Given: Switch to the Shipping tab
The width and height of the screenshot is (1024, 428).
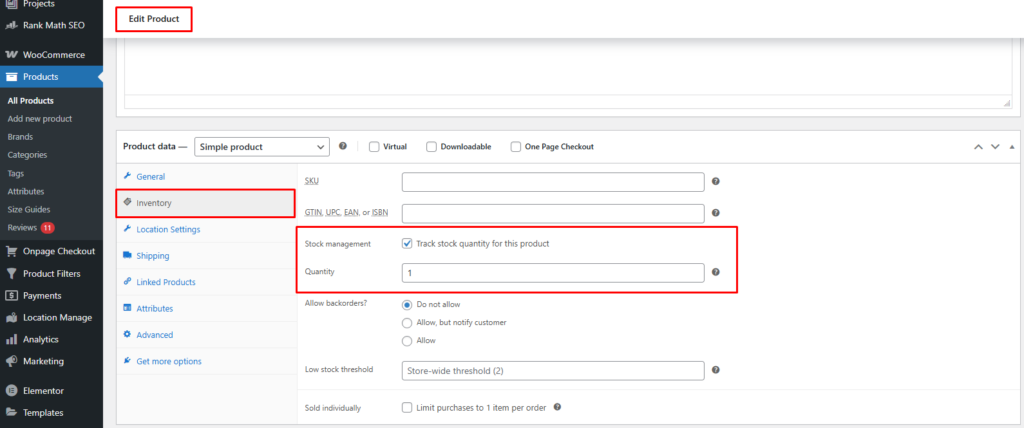Looking at the screenshot, I should pos(152,255).
